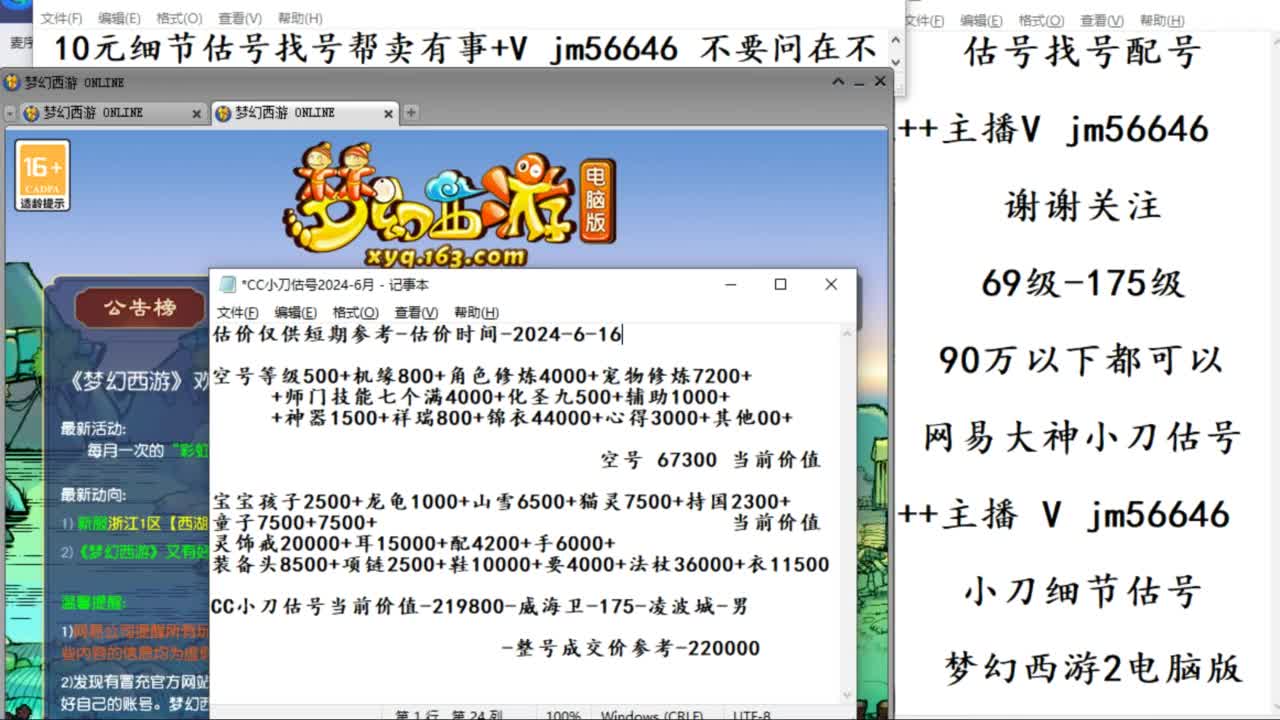Open 帮助(H) menu in CC小刀估号 notepad
Image resolution: width=1280 pixels, height=720 pixels.
pos(475,313)
